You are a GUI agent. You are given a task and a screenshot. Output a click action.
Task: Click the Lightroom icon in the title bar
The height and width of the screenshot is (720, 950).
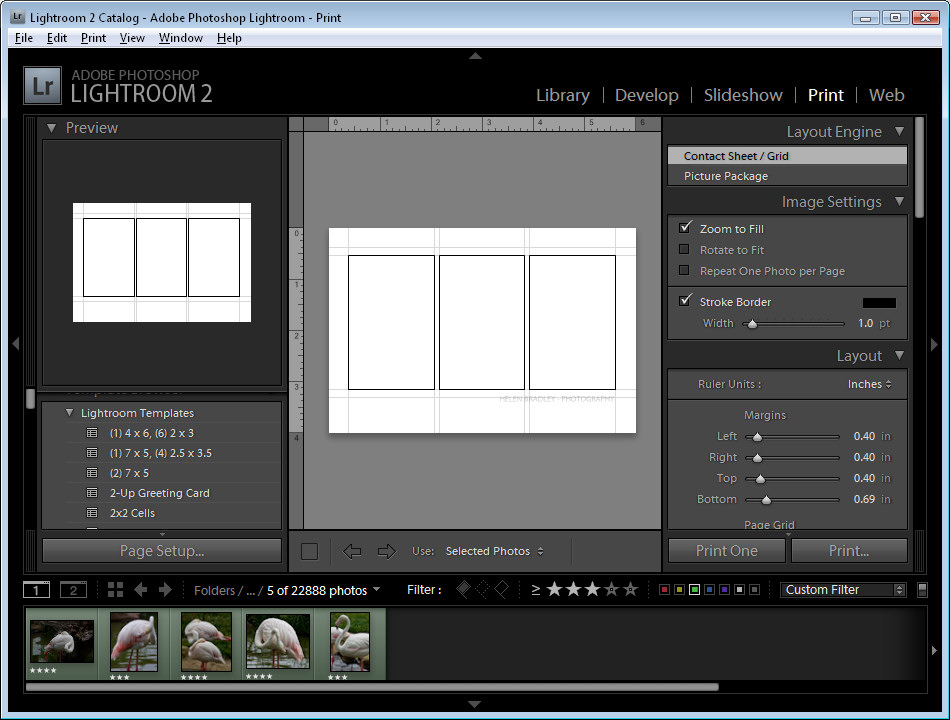tap(18, 17)
